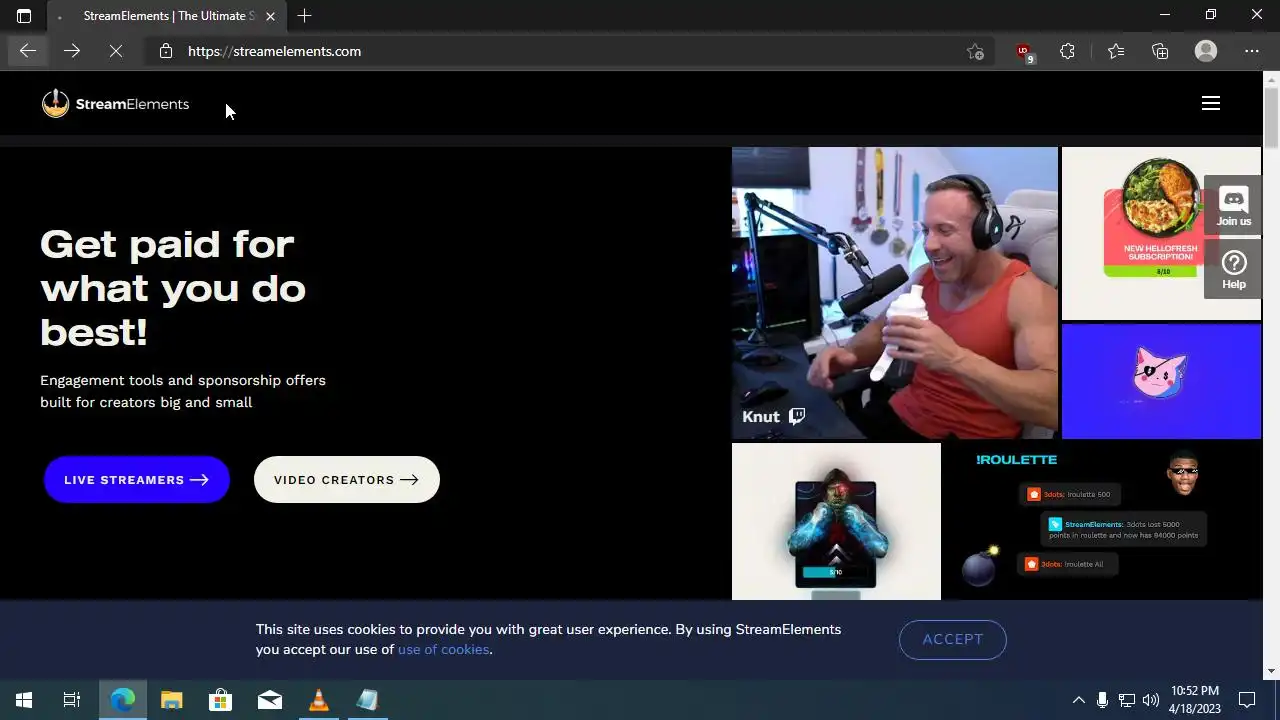Open volume control in system tray
The image size is (1280, 720).
(1151, 700)
